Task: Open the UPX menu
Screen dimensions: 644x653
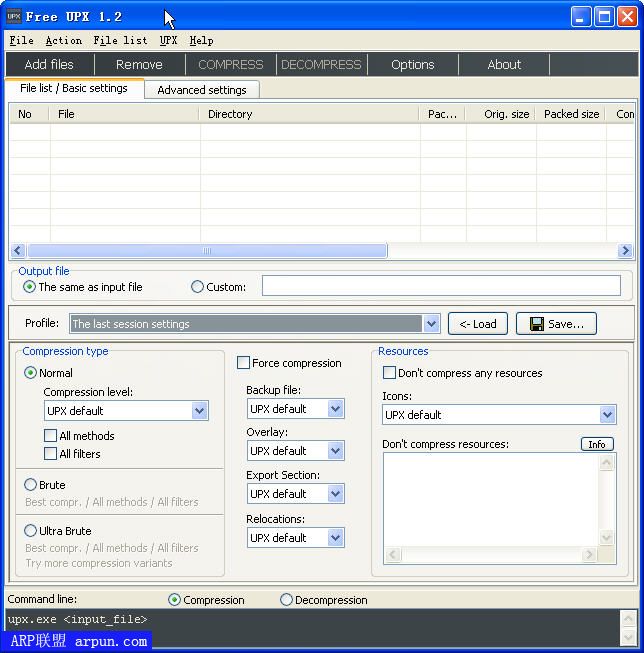Action: 169,40
